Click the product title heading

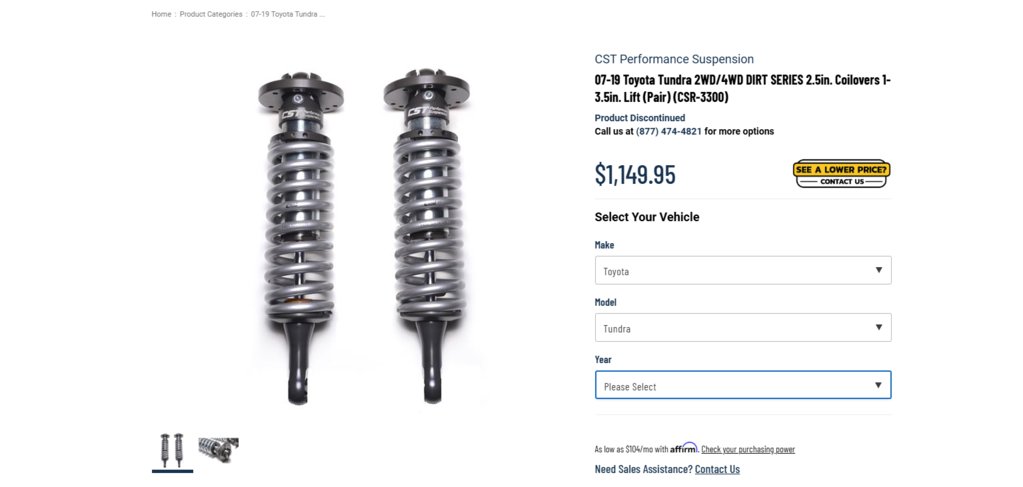pyautogui.click(x=742, y=89)
